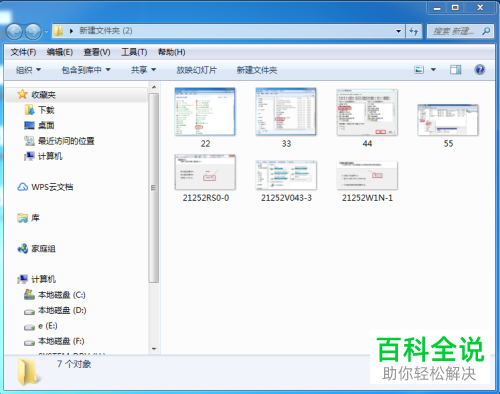
Task: Select the image thumbnail named 22
Action: (205, 112)
